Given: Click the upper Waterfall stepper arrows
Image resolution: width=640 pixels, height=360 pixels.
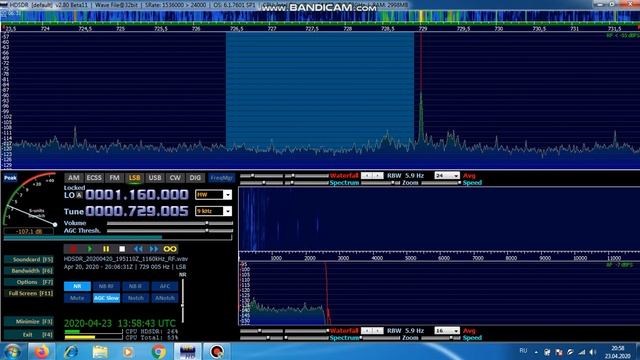Looking at the screenshot, I should [x=372, y=176].
